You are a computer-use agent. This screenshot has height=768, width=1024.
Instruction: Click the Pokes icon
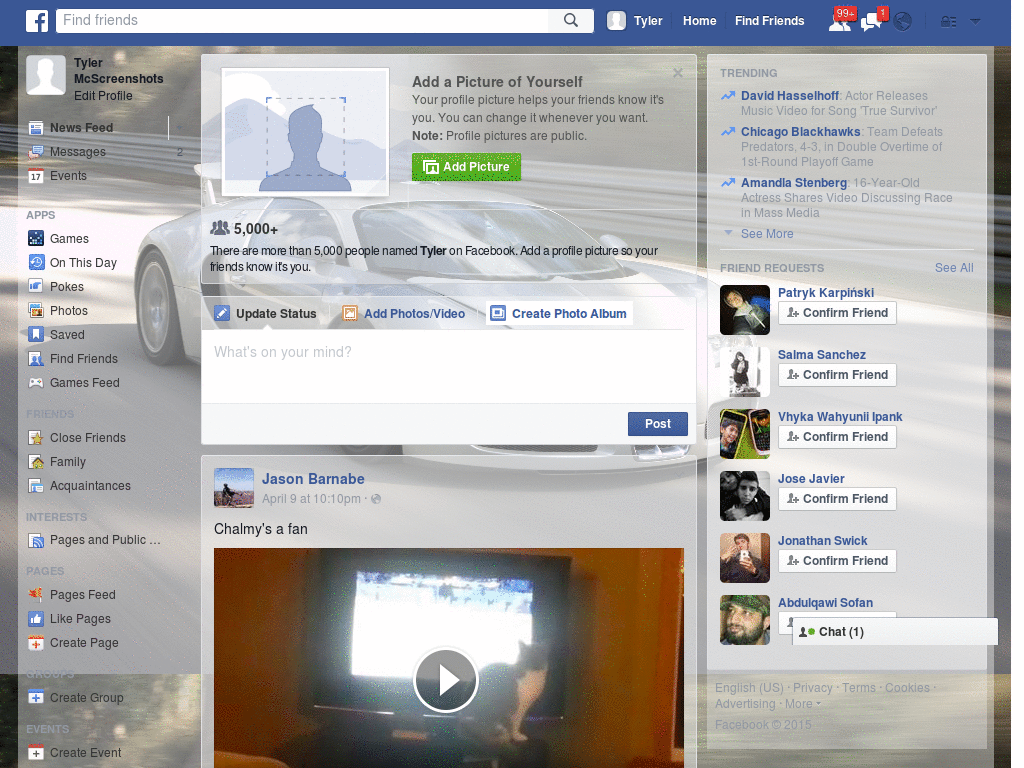click(x=36, y=287)
